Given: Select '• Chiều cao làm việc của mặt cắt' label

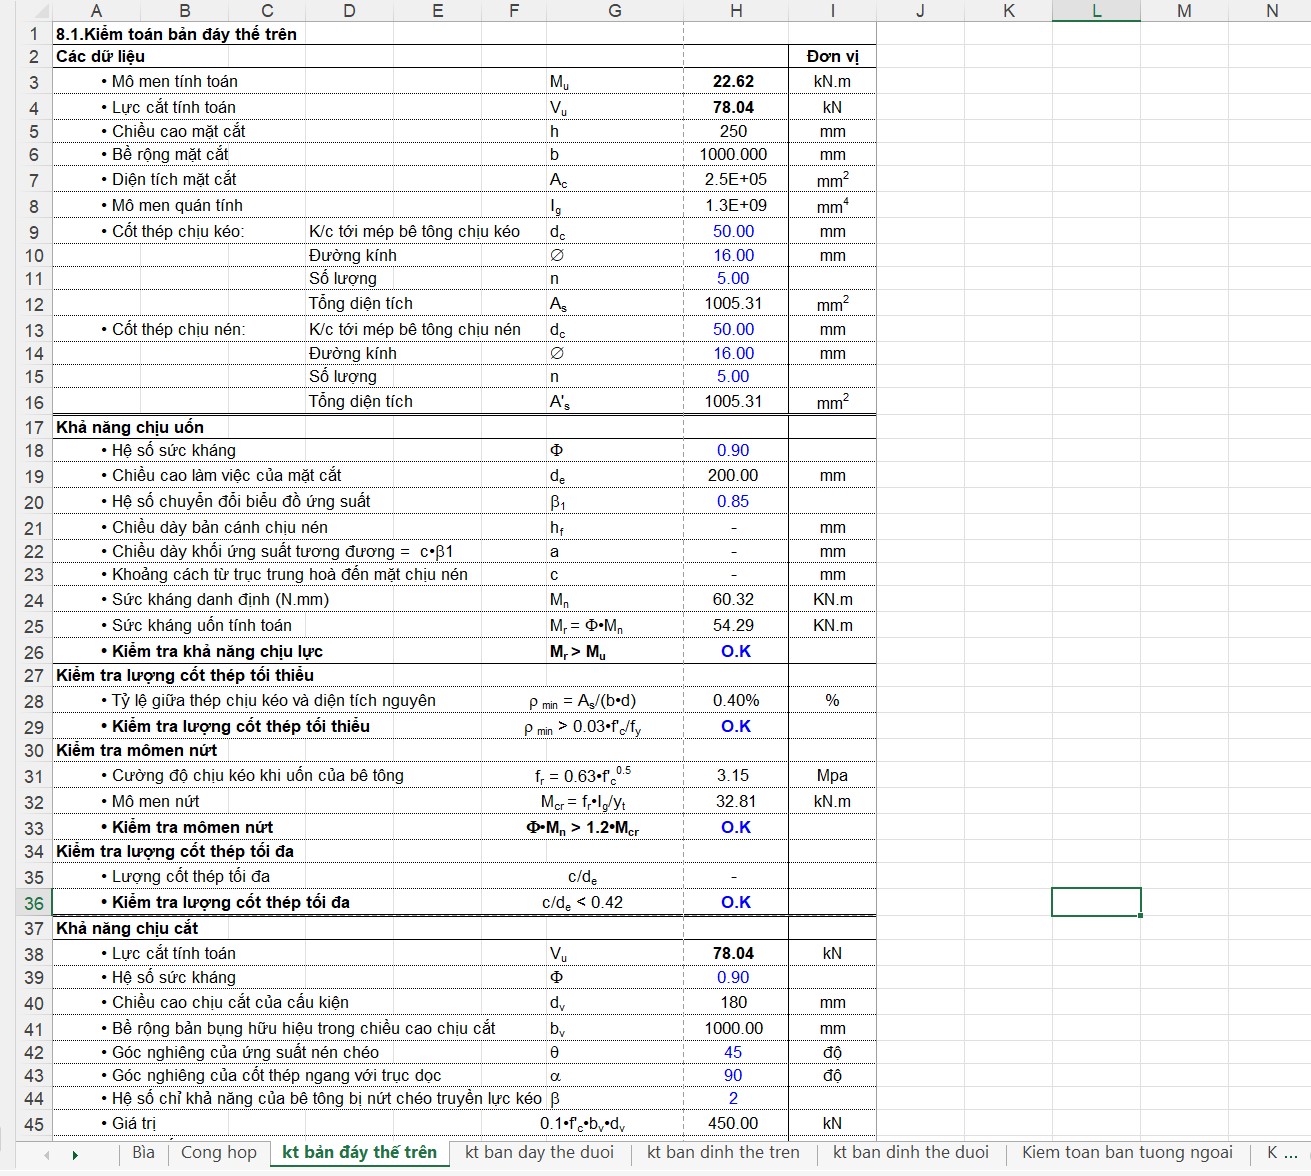Looking at the screenshot, I should coord(220,475).
